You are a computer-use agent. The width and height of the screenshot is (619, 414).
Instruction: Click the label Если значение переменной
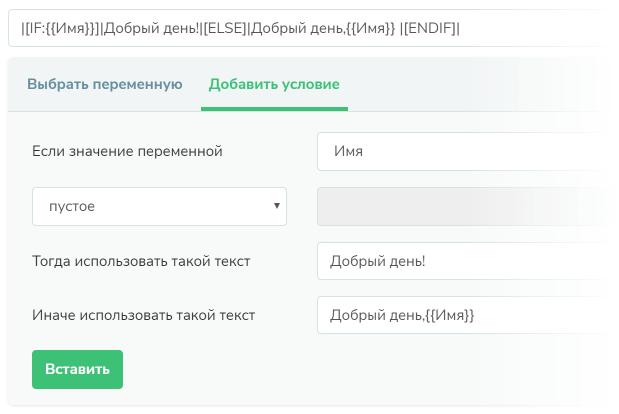[x=127, y=151]
